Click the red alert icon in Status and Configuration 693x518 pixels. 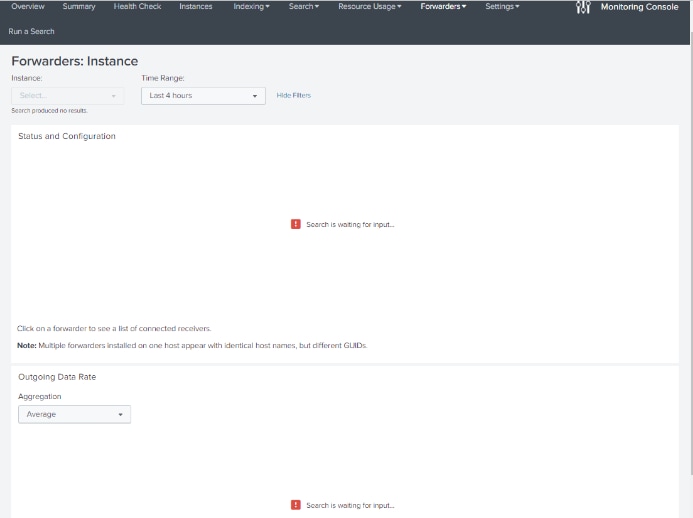pos(296,224)
